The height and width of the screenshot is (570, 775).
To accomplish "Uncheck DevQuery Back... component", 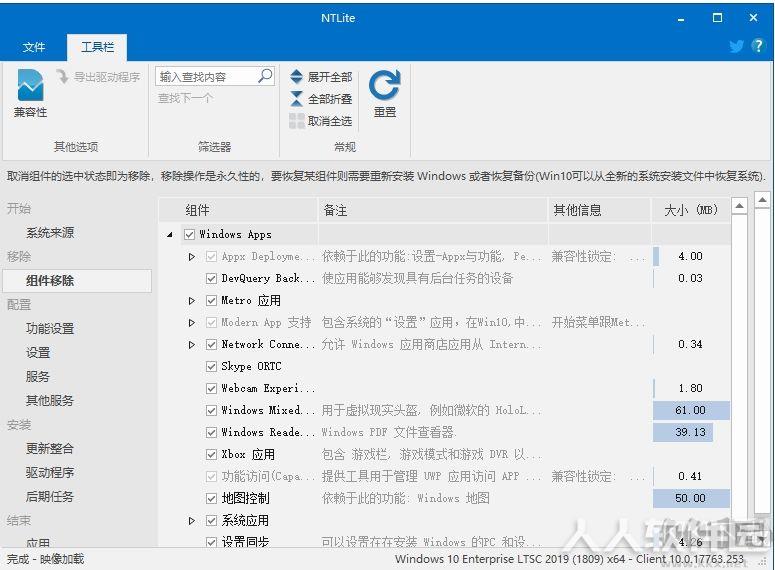I will click(211, 278).
